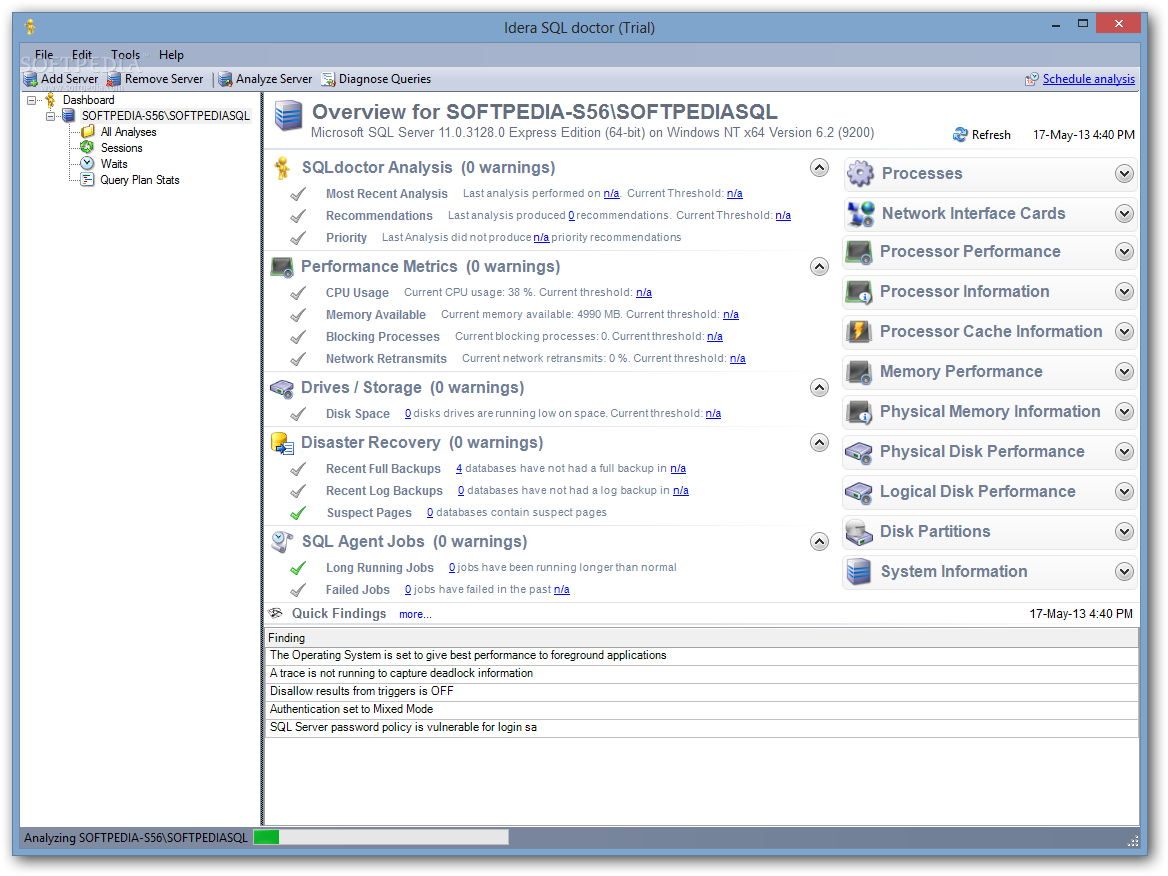The image size is (1168, 876).
Task: Click the SQLdoctor Analysis section icon
Action: (x=282, y=168)
